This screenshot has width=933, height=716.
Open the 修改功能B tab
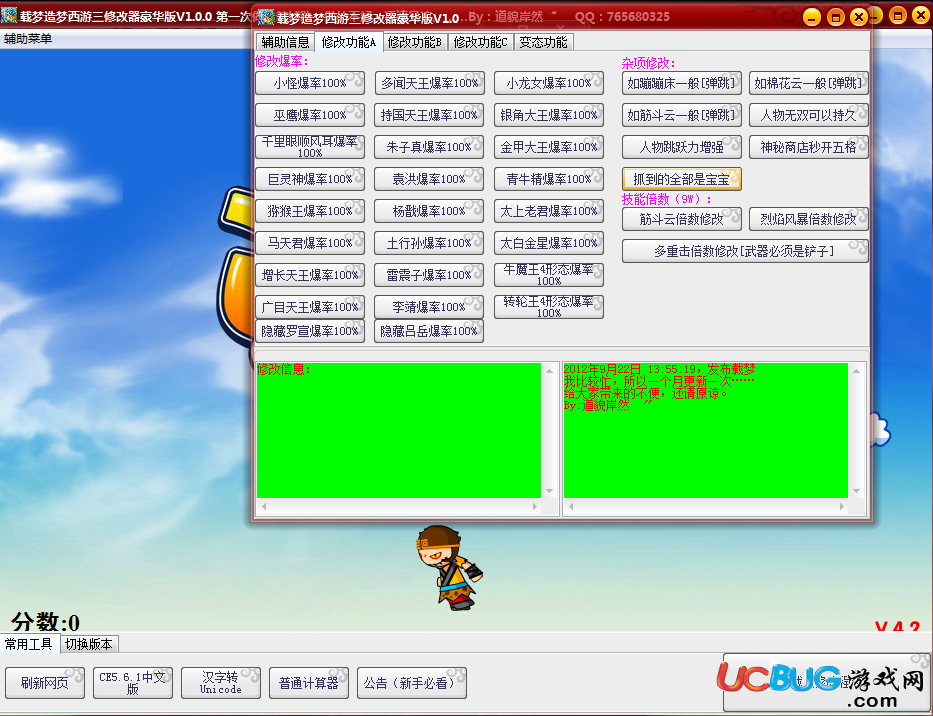[x=415, y=42]
